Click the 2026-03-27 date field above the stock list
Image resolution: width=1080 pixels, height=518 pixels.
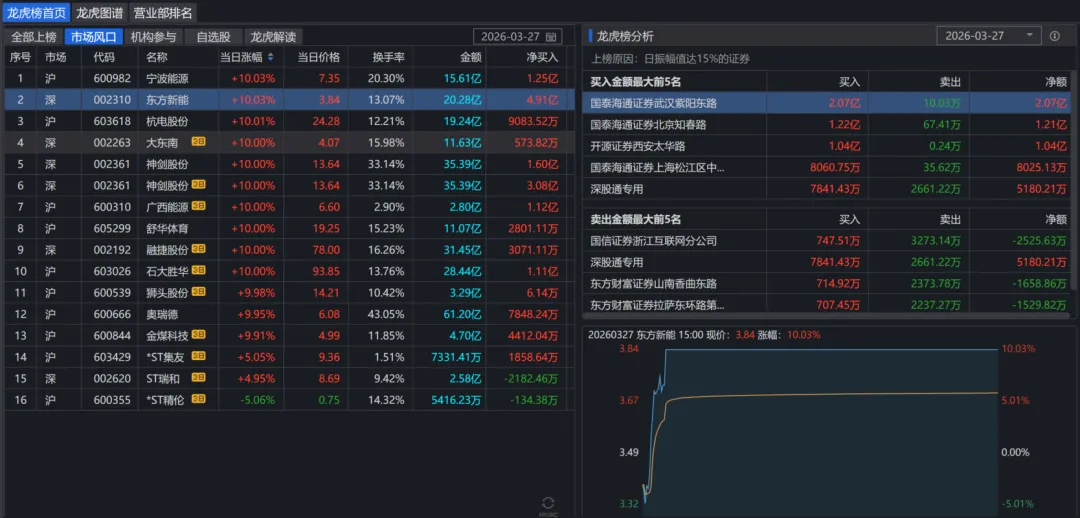[518, 37]
